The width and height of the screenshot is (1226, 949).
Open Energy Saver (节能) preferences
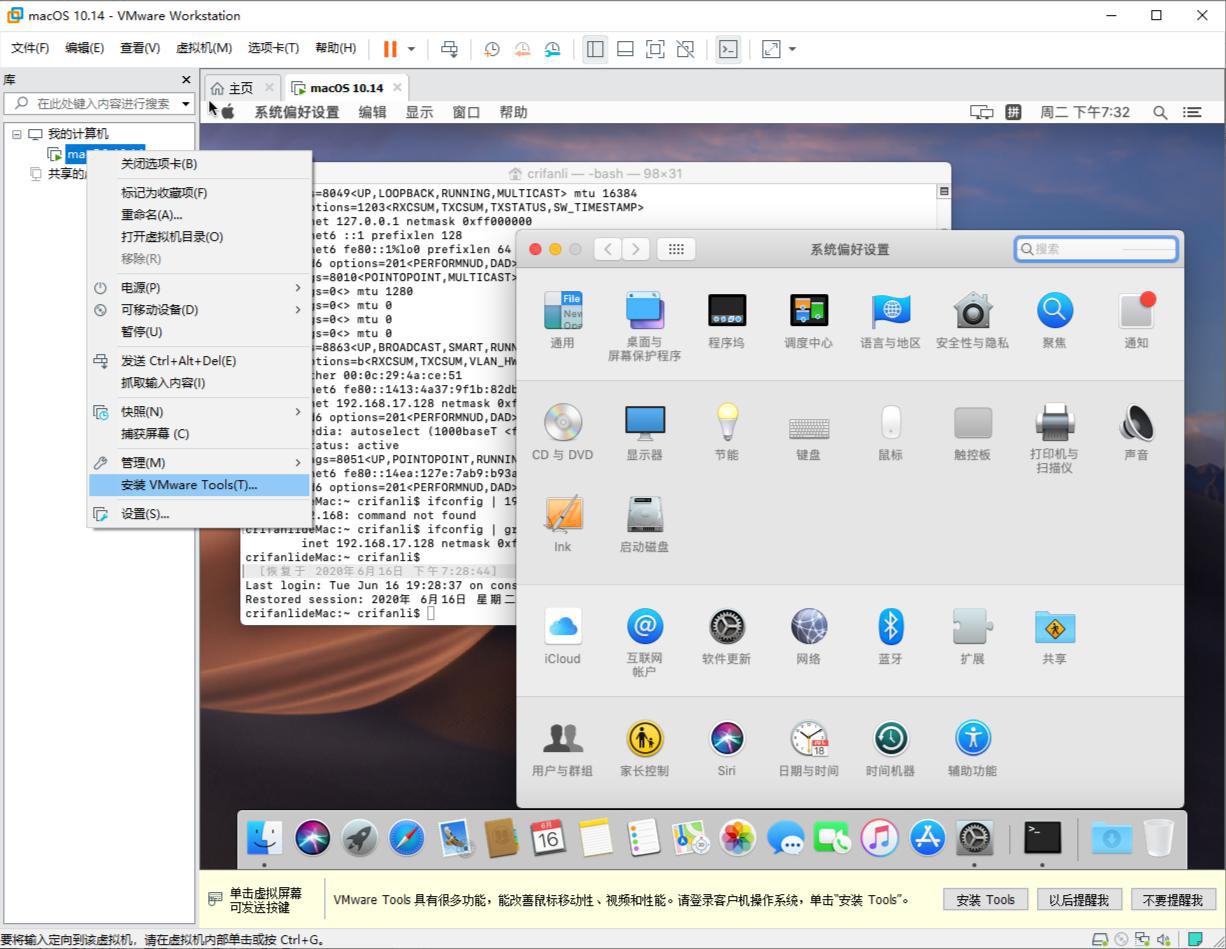[x=726, y=423]
